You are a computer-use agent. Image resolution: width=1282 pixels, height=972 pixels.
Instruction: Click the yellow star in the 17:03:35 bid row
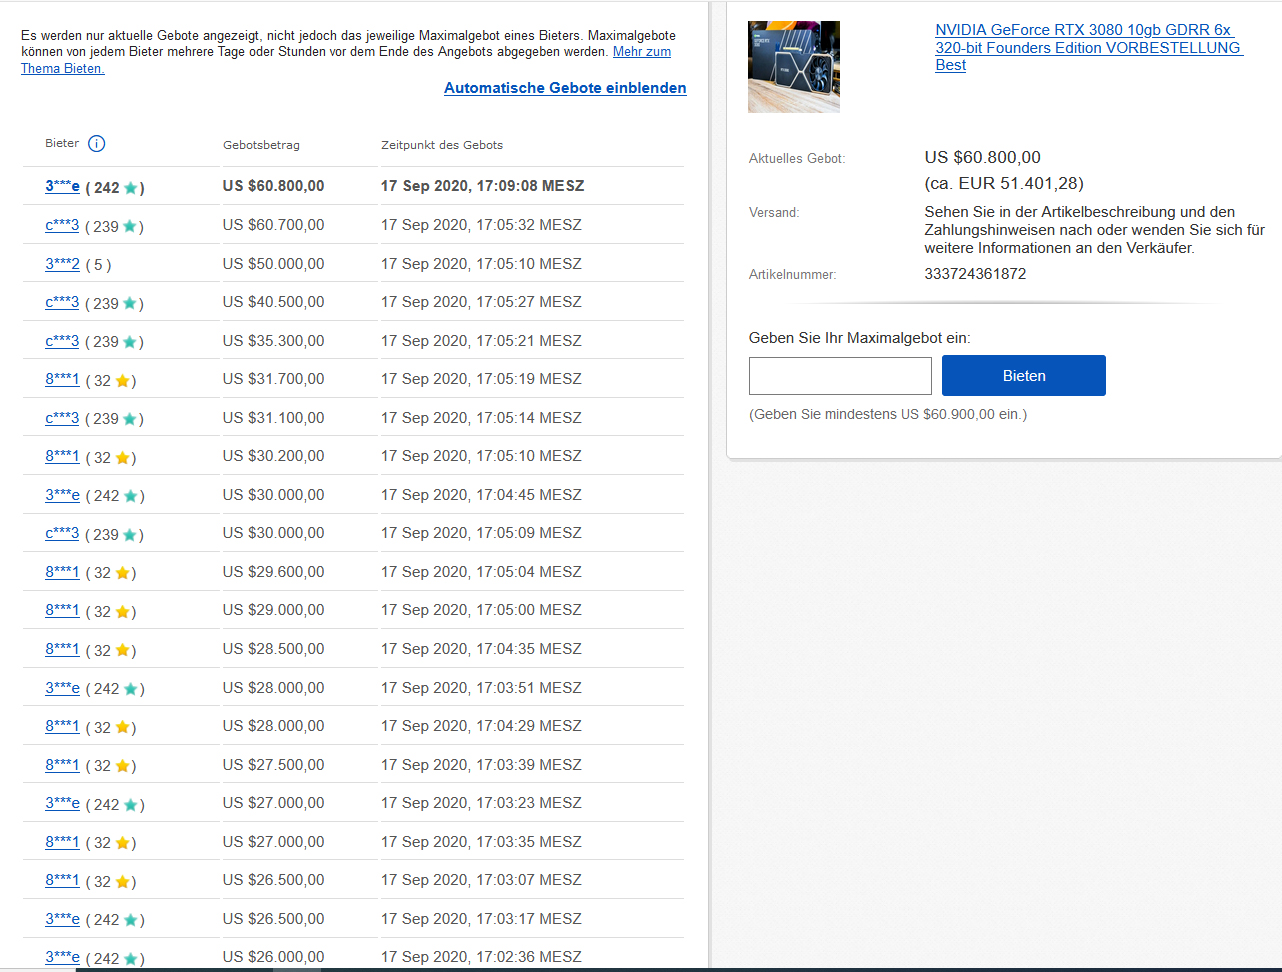[122, 843]
